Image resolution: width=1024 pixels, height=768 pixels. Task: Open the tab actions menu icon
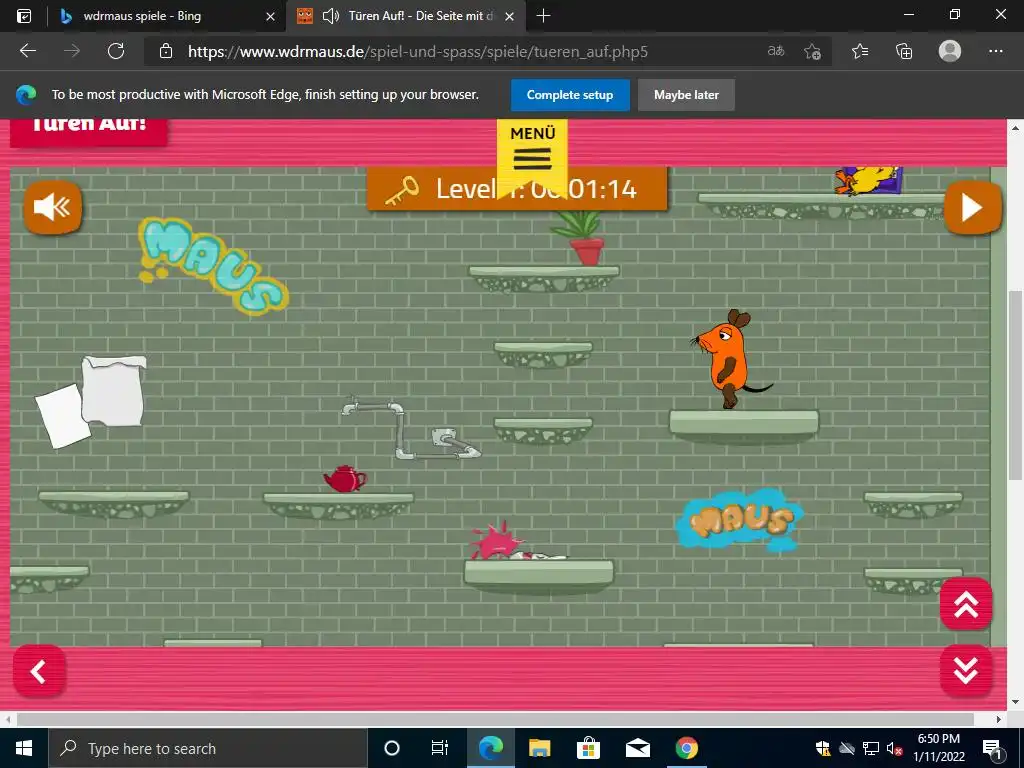(x=24, y=16)
